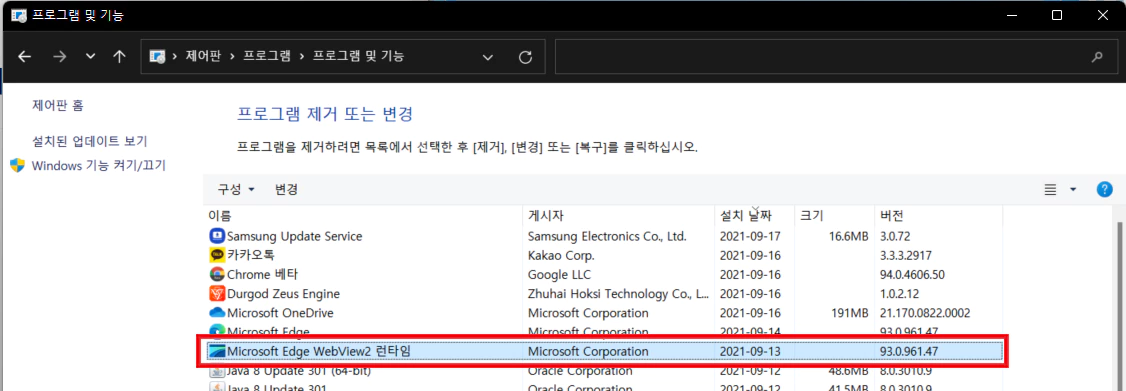The image size is (1126, 391).
Task: Open Windows 기능 켜기/끄기 link
Action: [98, 165]
